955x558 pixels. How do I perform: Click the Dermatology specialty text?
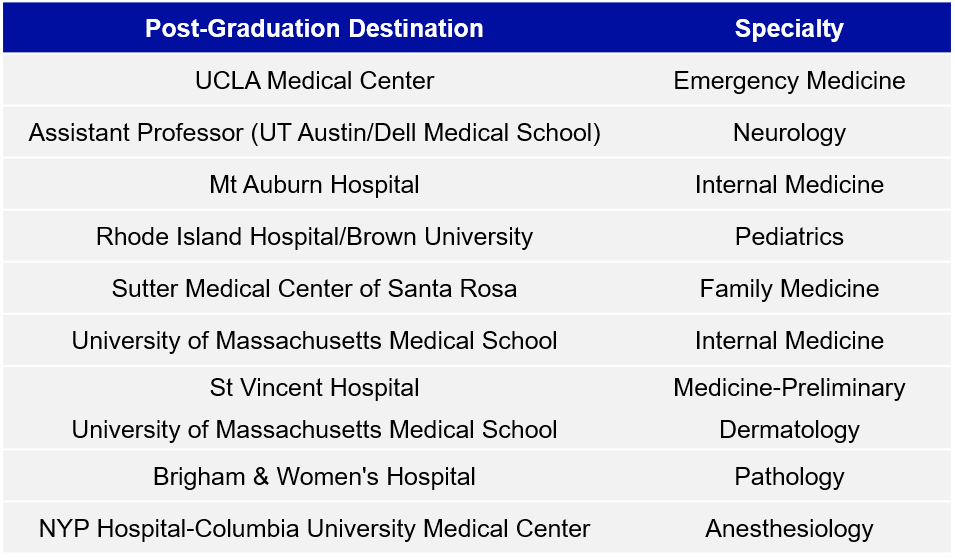click(789, 430)
